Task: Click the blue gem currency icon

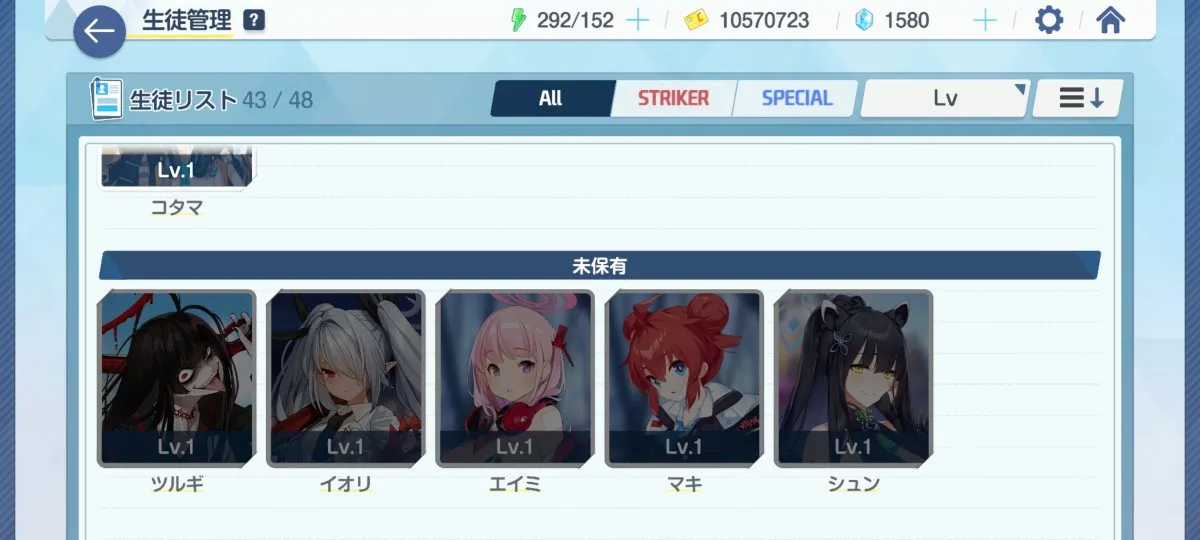Action: point(865,20)
